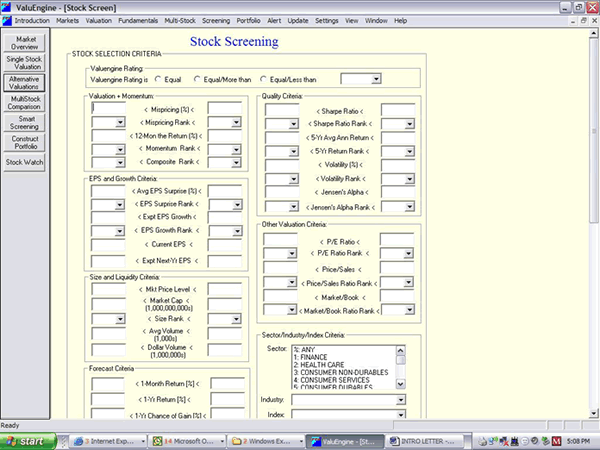
Task: Open the Windows Explorer taskbar group
Action: click(x=266, y=441)
